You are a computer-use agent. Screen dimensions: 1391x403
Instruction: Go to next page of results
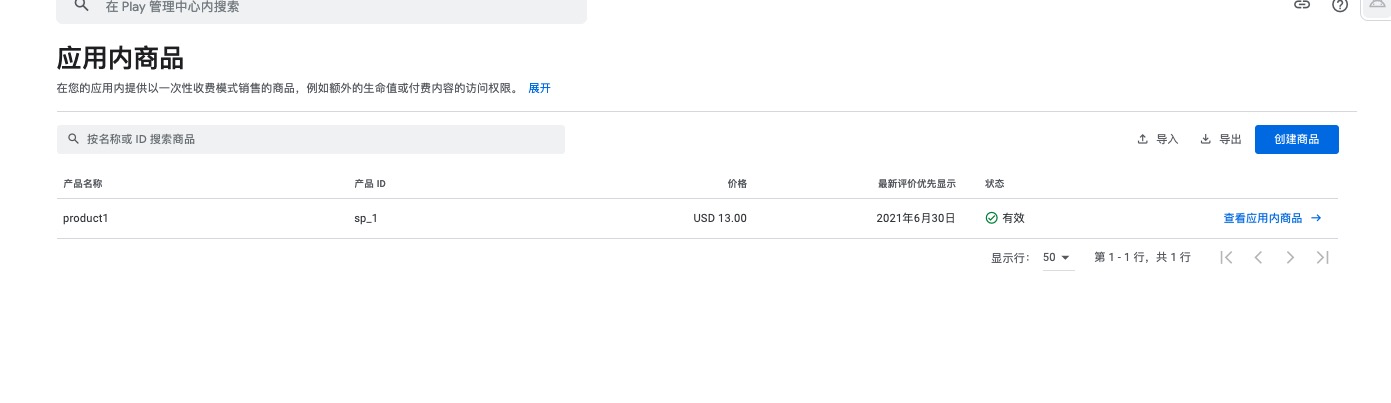tap(1290, 257)
